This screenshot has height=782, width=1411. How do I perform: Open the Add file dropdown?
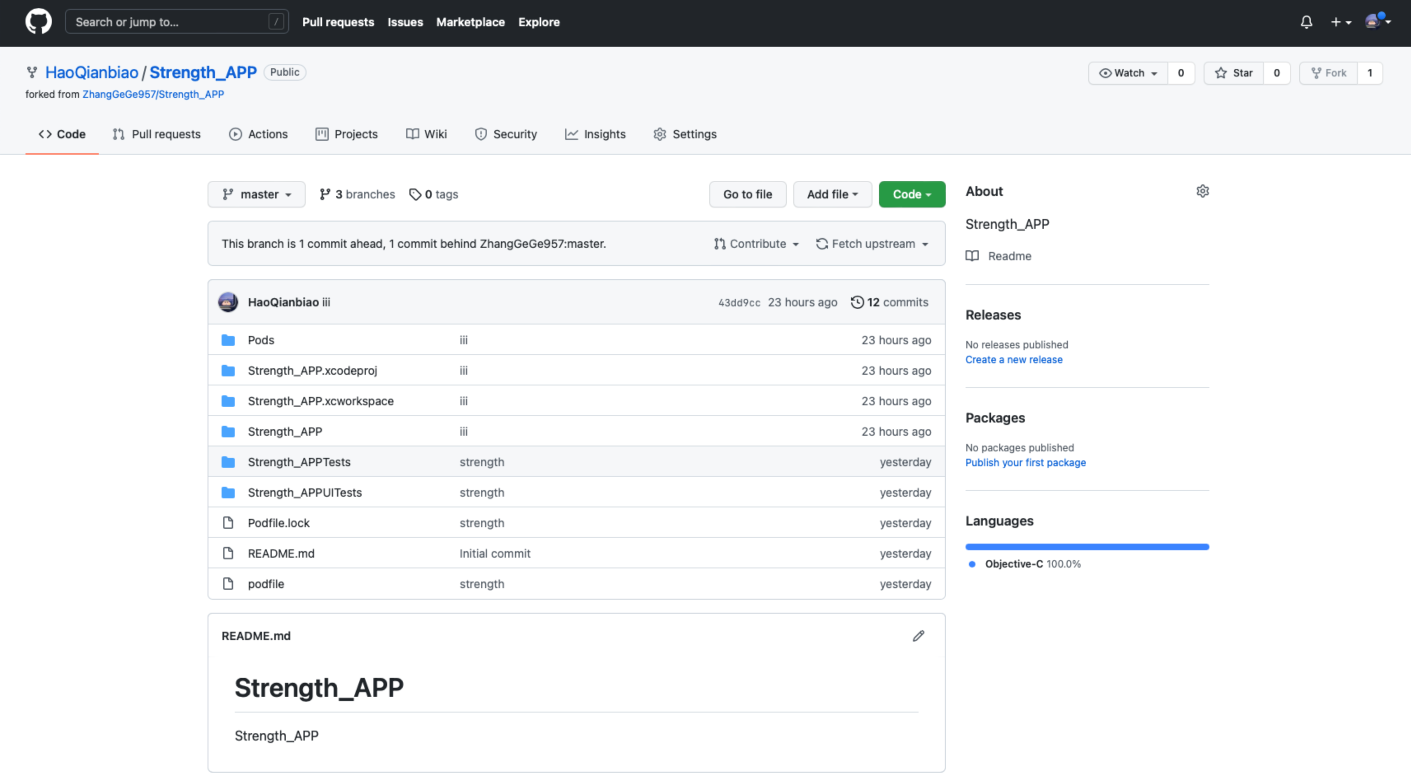coord(833,194)
